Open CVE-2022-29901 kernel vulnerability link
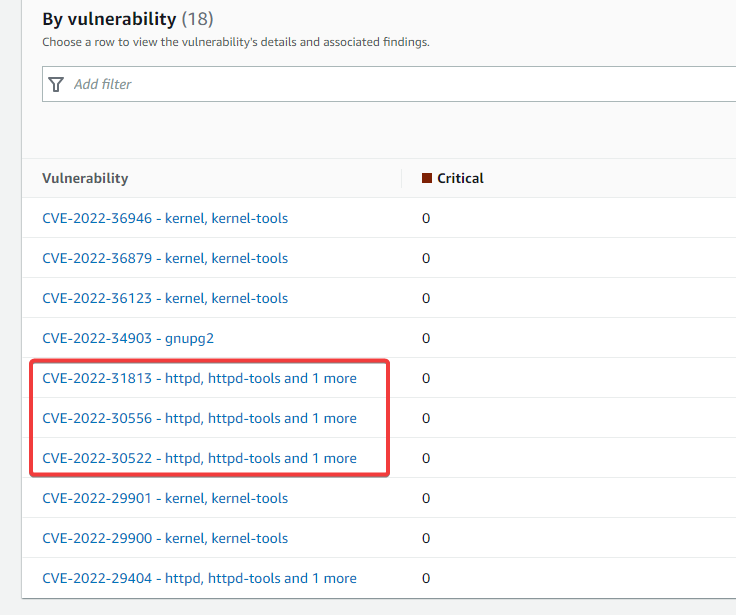Viewport: 736px width, 615px height. point(165,498)
